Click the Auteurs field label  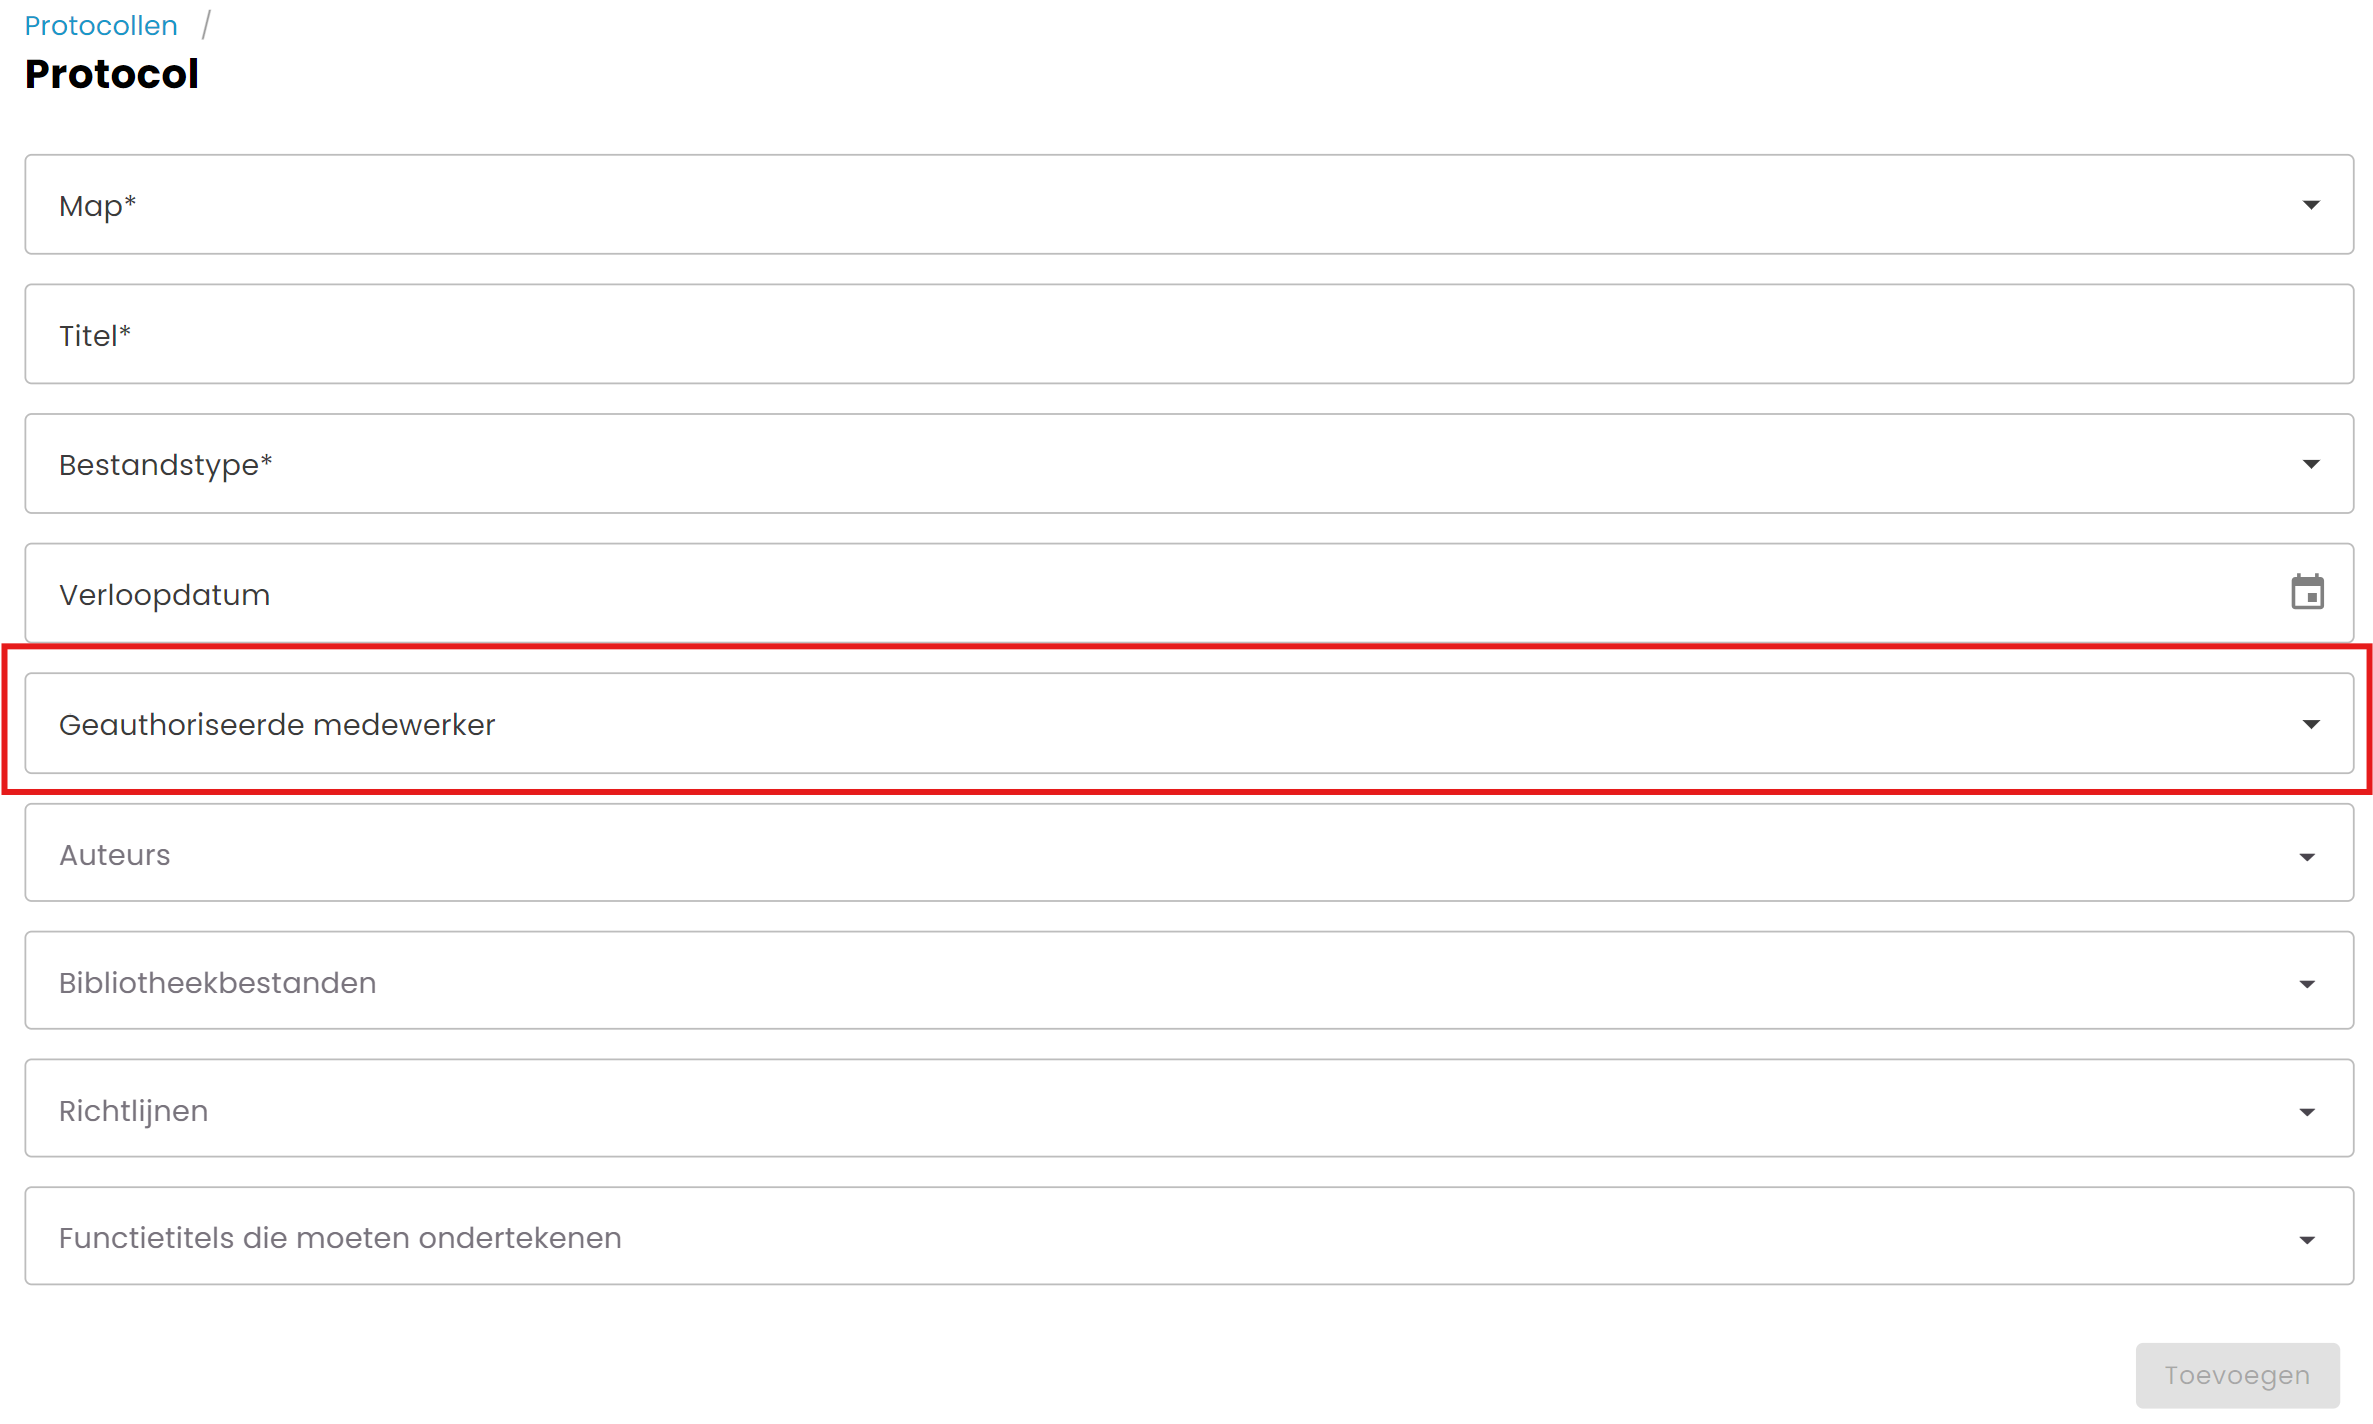[115, 855]
